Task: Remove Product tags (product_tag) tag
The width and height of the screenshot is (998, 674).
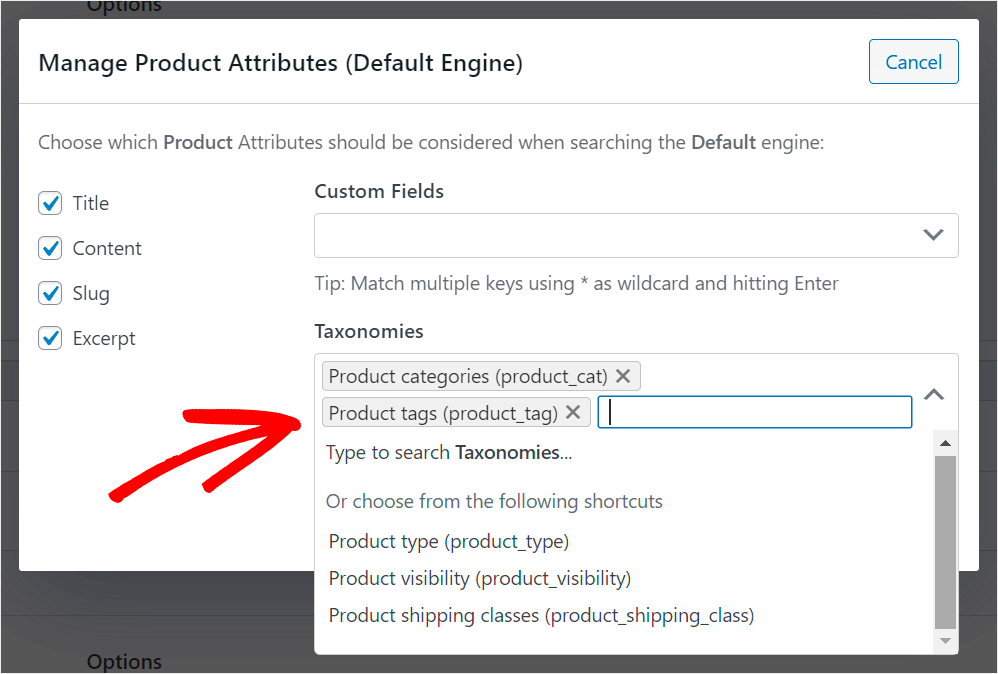Action: point(573,412)
